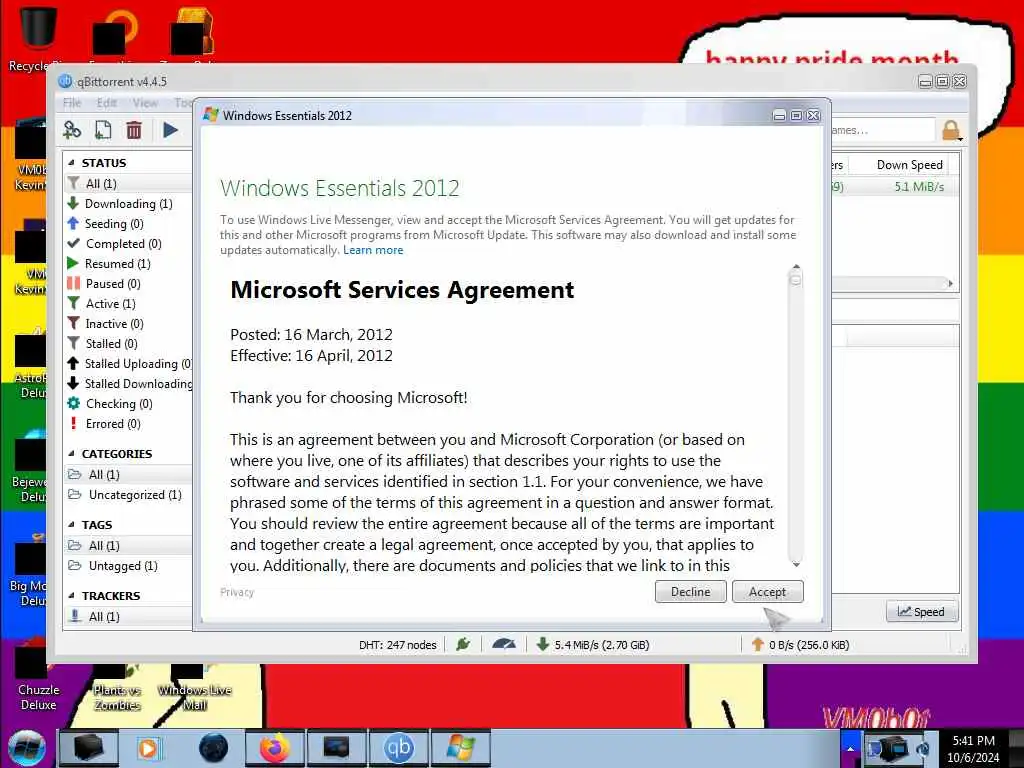Viewport: 1024px width, 768px height.
Task: Click the DHT: 247 nodes status text
Action: click(x=398, y=645)
